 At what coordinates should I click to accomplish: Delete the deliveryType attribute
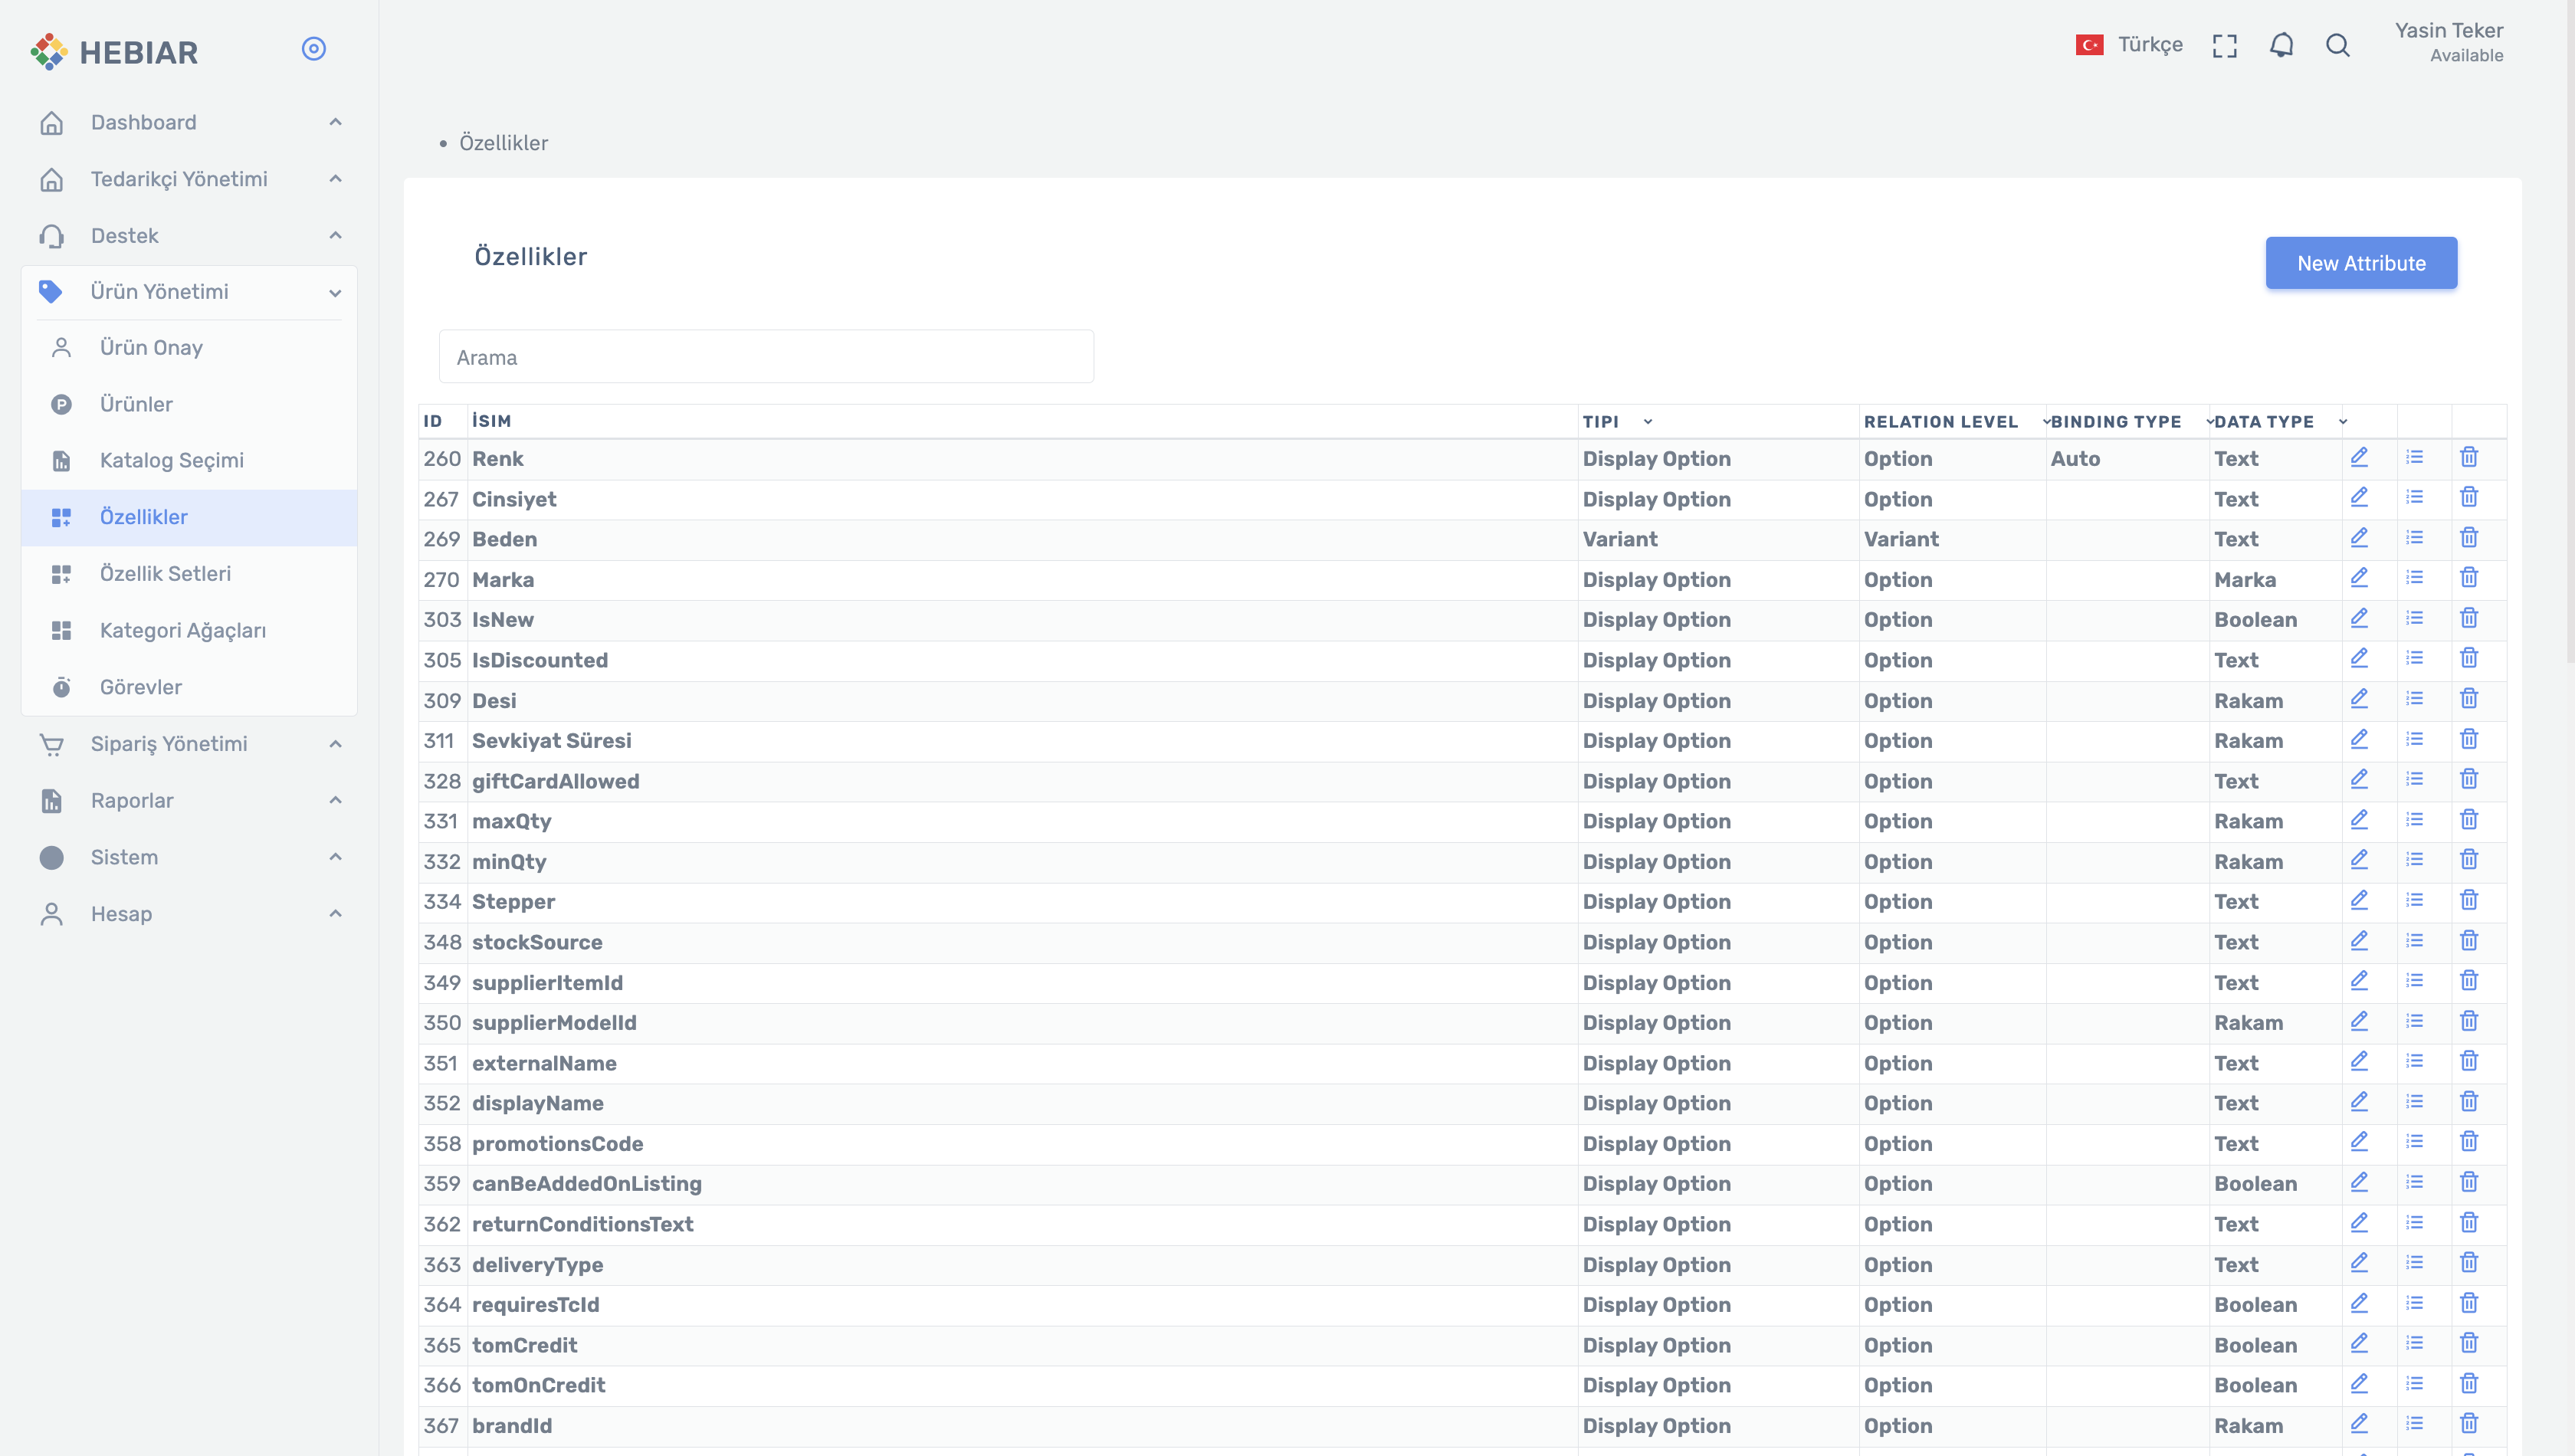[2469, 1263]
